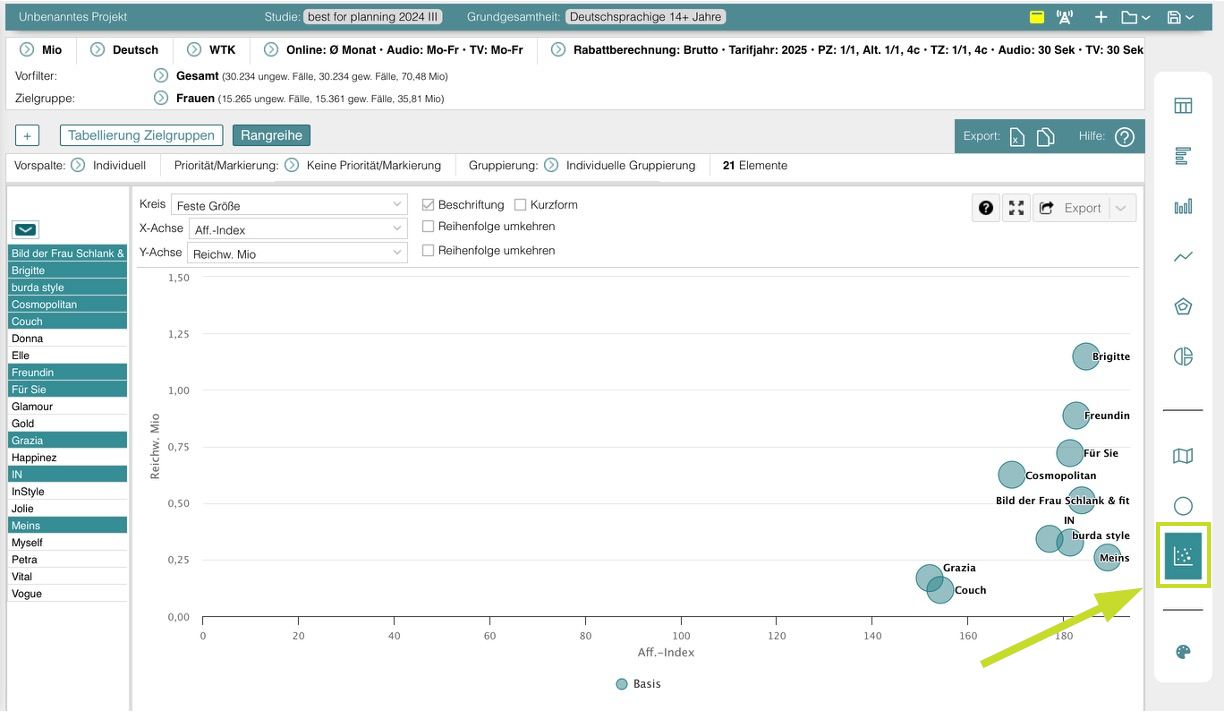Check X-axis Reihenfolge umkehren option
Screen dimensions: 1224x712
[429, 227]
